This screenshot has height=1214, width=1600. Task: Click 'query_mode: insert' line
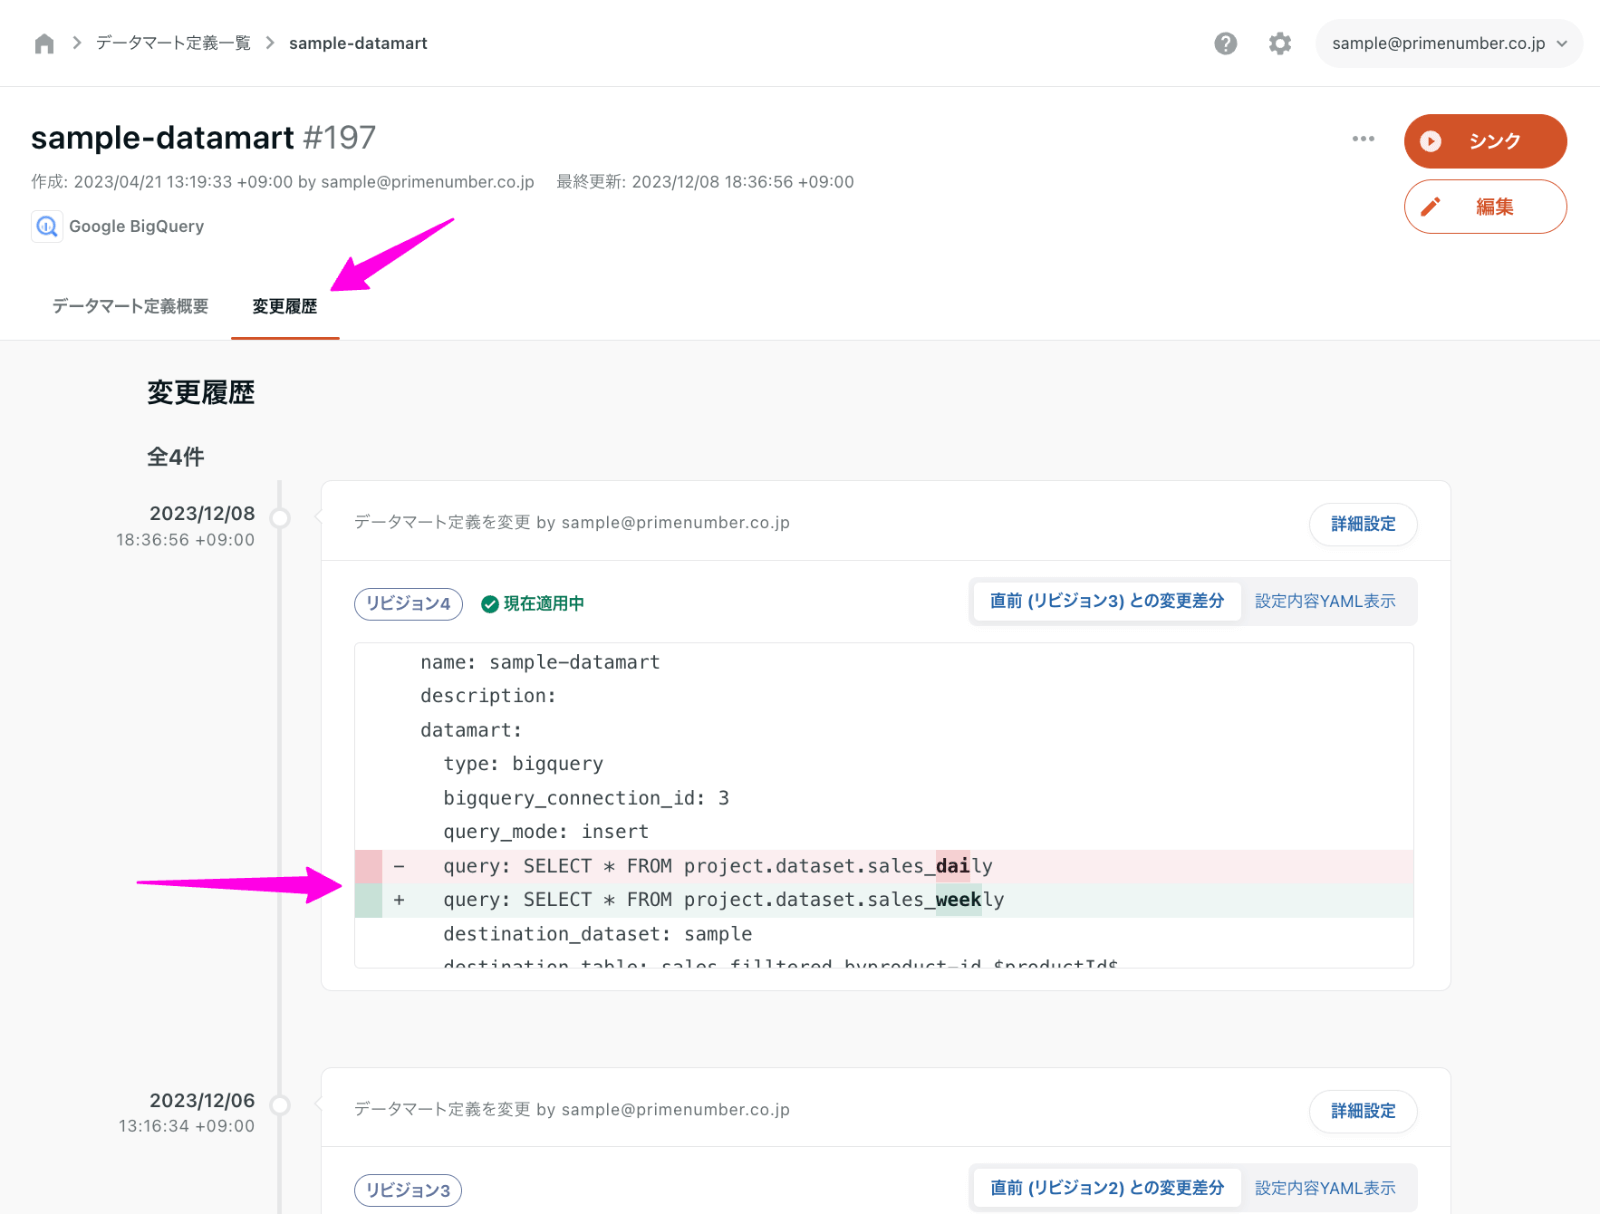tap(546, 832)
